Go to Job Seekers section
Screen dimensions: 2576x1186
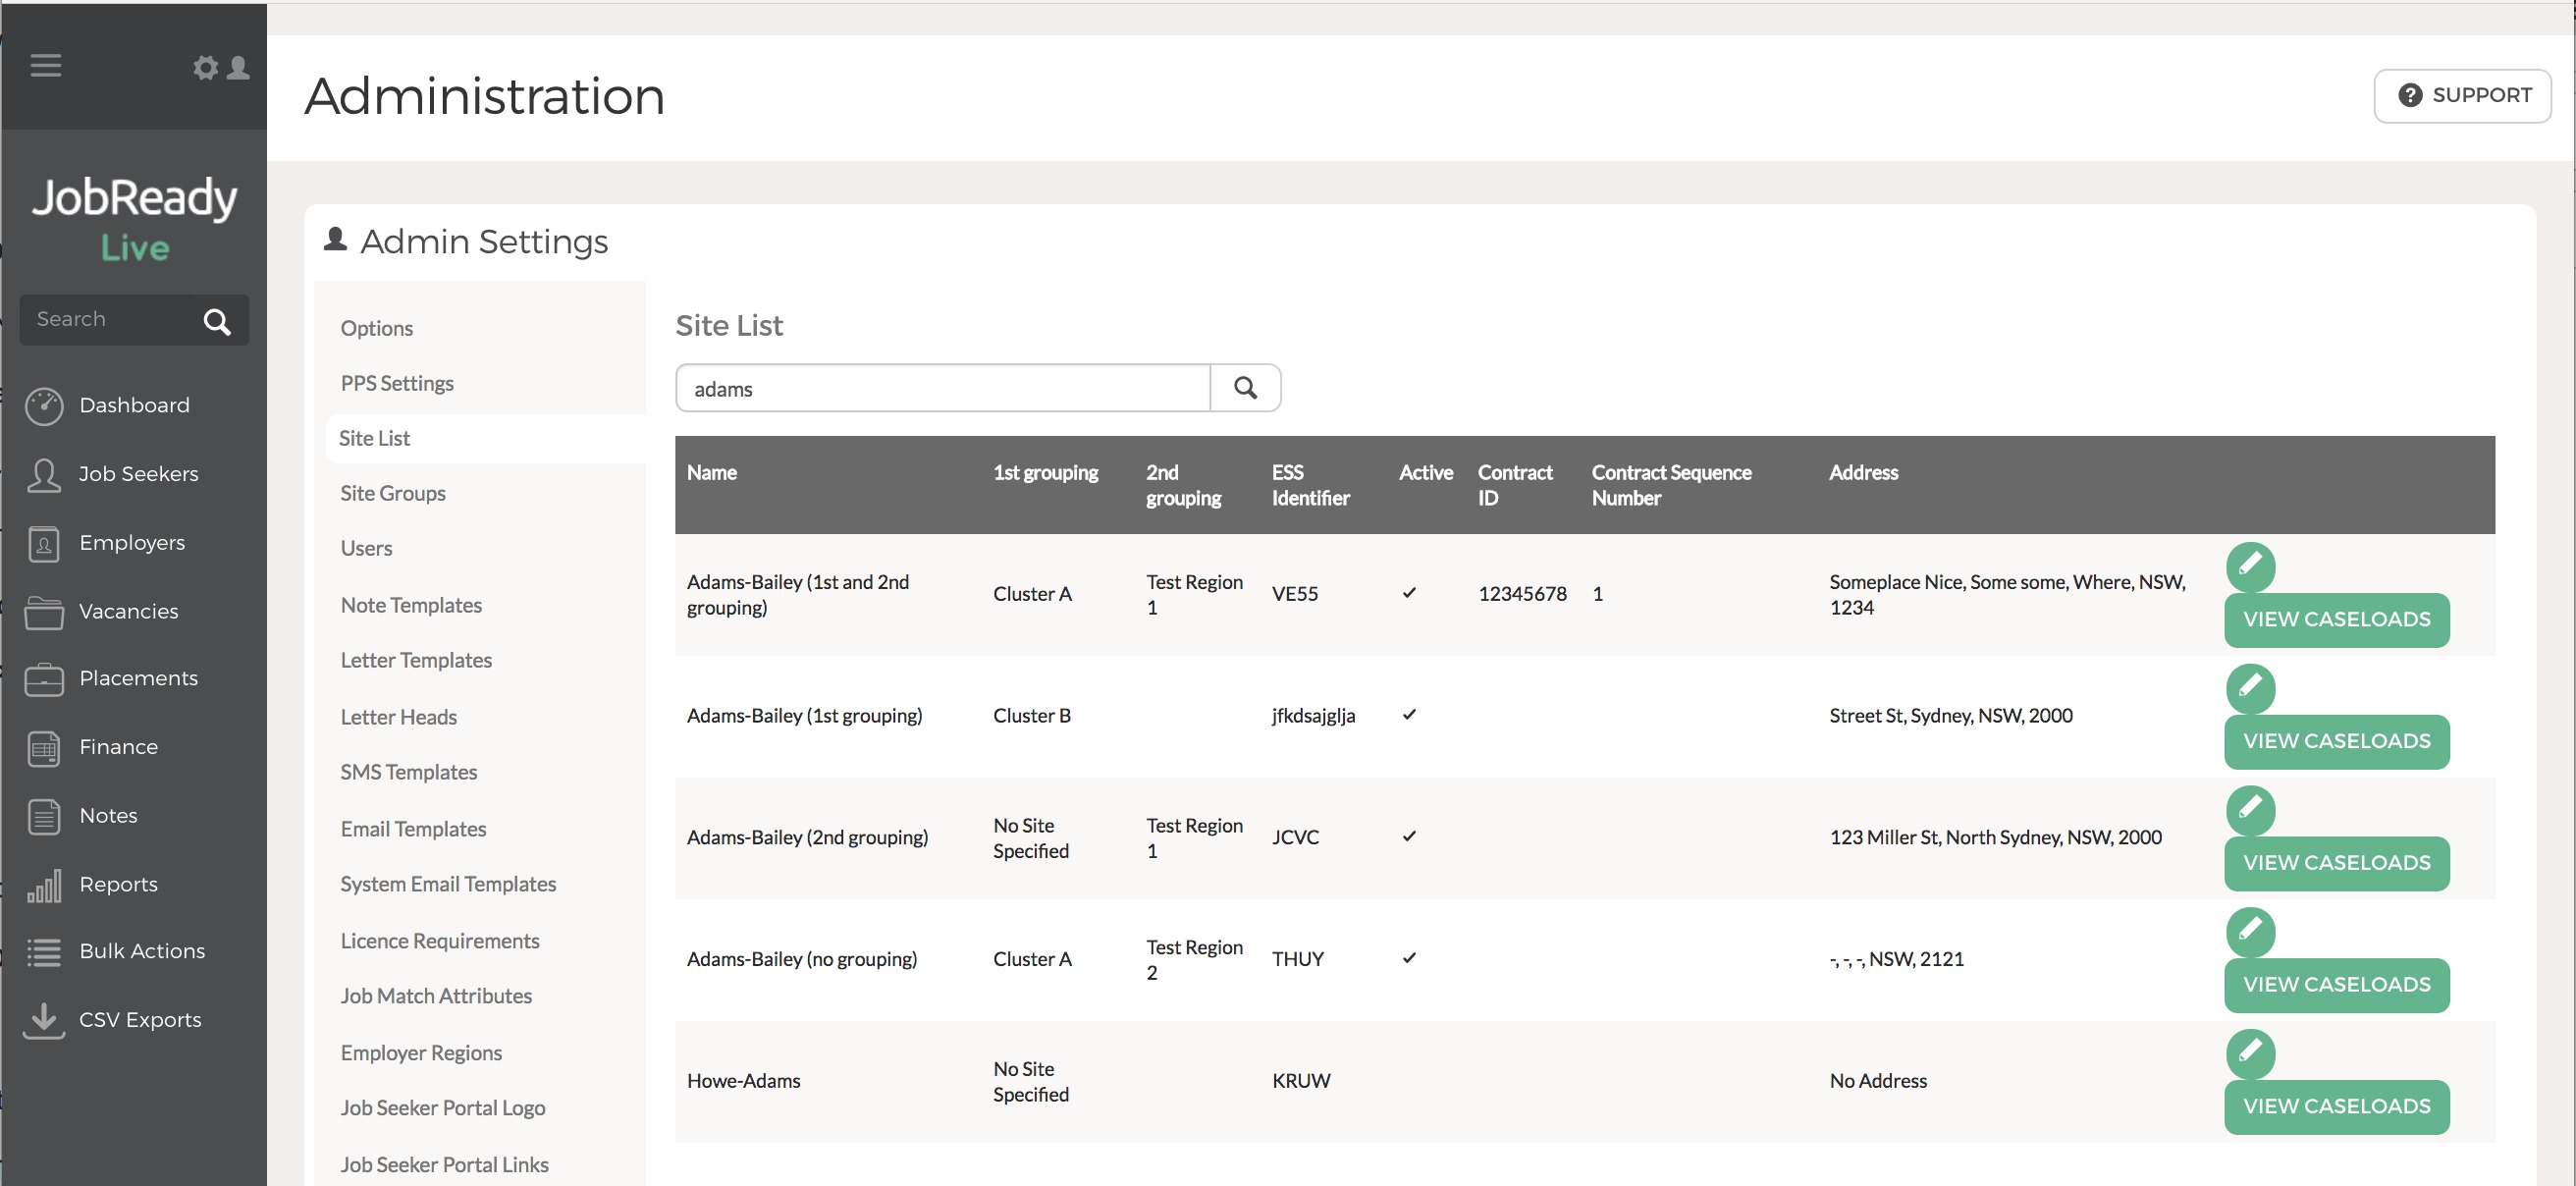[x=138, y=474]
